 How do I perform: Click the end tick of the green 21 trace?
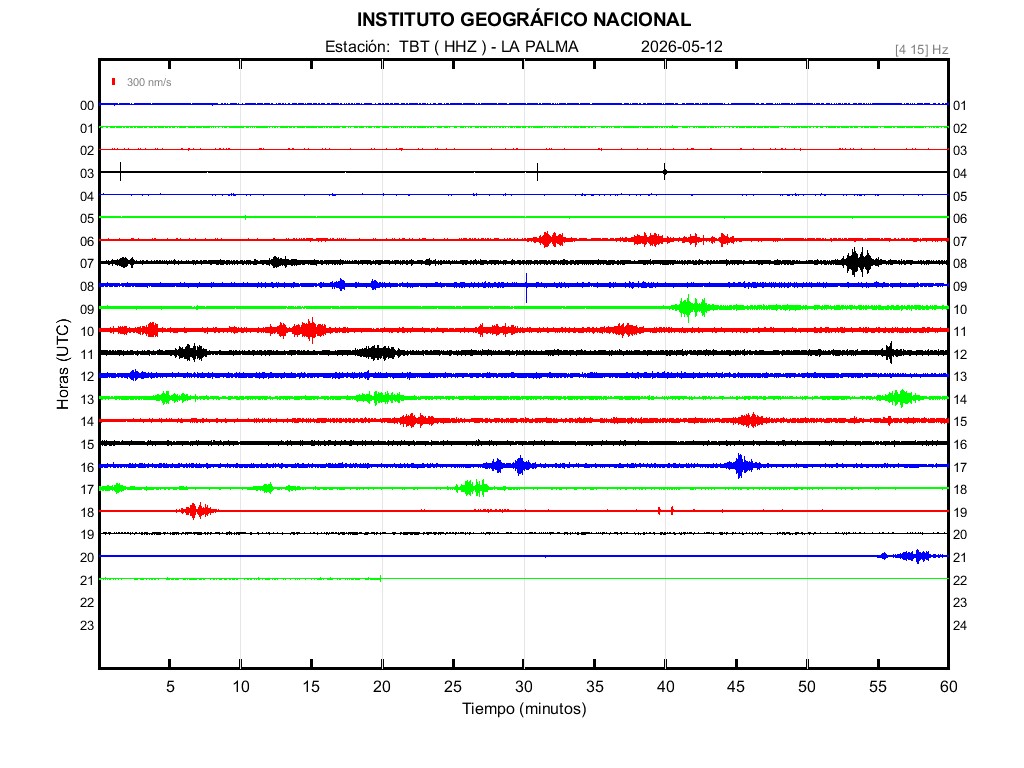pyautogui.click(x=381, y=579)
